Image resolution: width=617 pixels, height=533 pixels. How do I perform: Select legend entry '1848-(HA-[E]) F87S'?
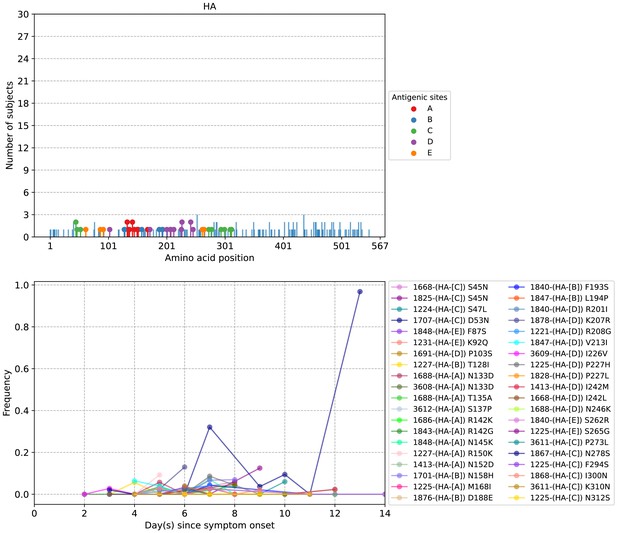[440, 332]
